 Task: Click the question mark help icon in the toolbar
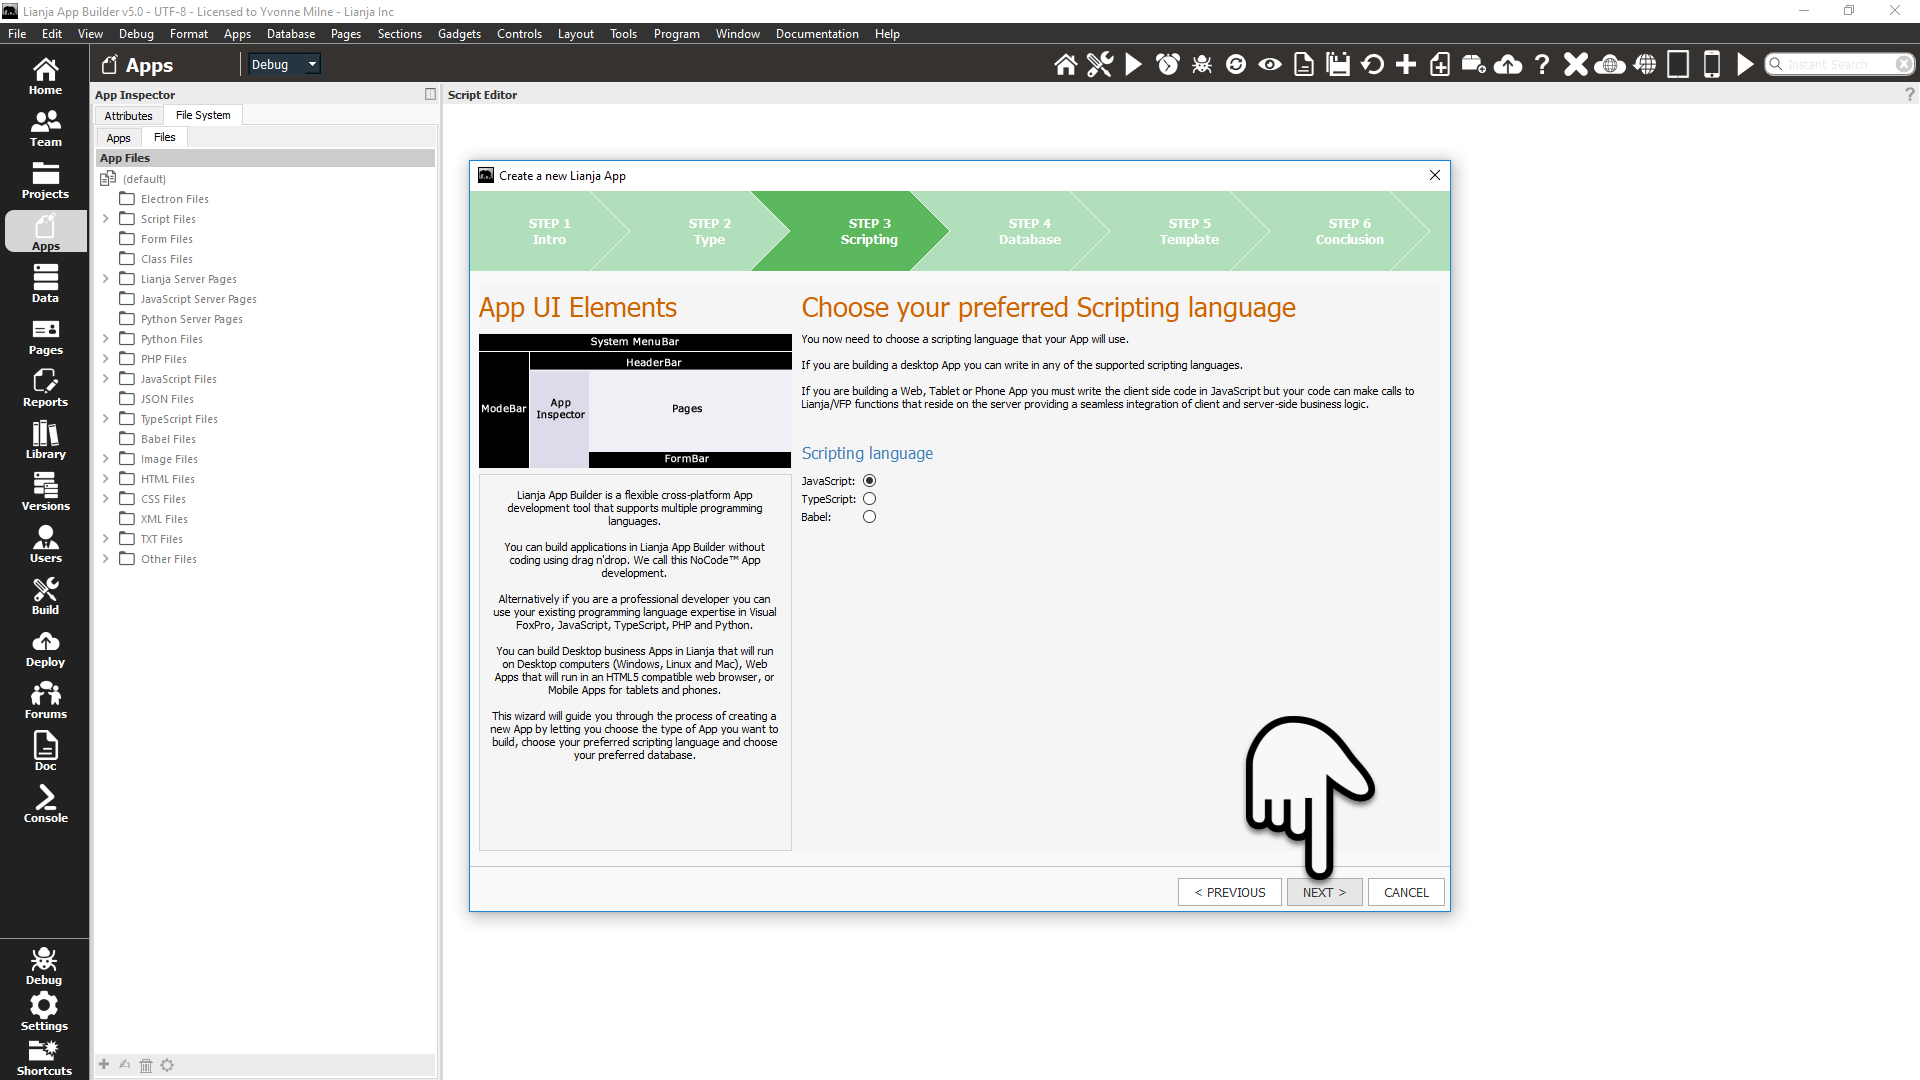tap(1541, 65)
